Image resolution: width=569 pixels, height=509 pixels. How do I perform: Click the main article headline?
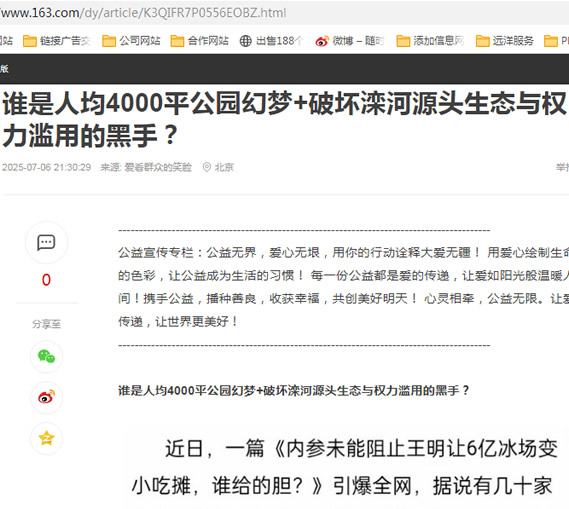pos(284,119)
